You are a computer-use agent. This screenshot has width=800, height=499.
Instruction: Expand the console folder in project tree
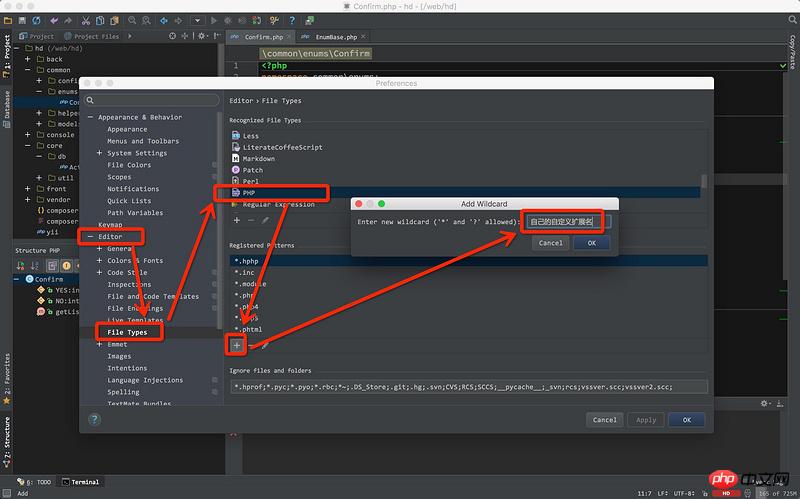click(28, 135)
